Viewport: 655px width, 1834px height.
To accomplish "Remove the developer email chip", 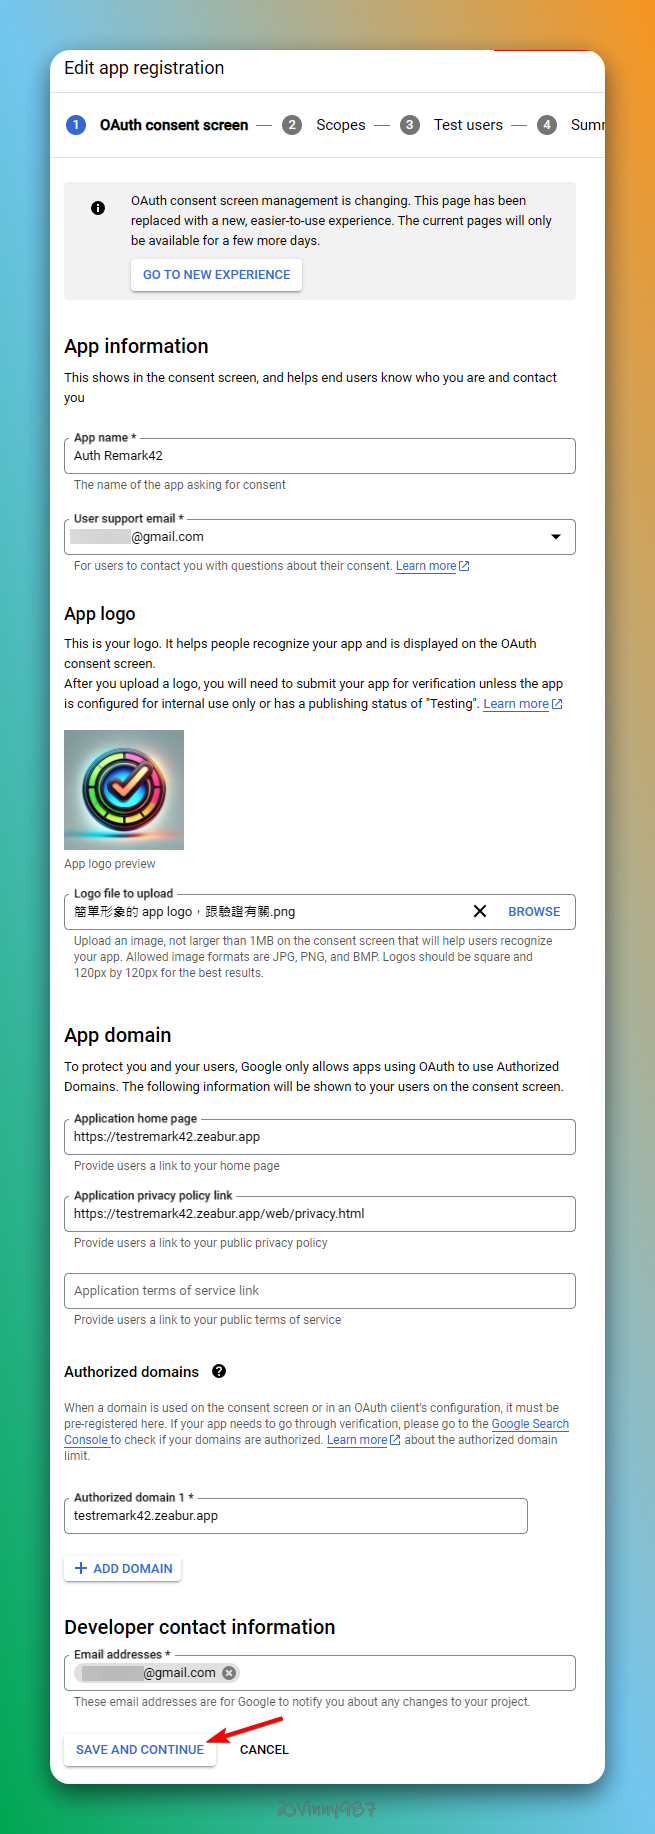I will [229, 1672].
